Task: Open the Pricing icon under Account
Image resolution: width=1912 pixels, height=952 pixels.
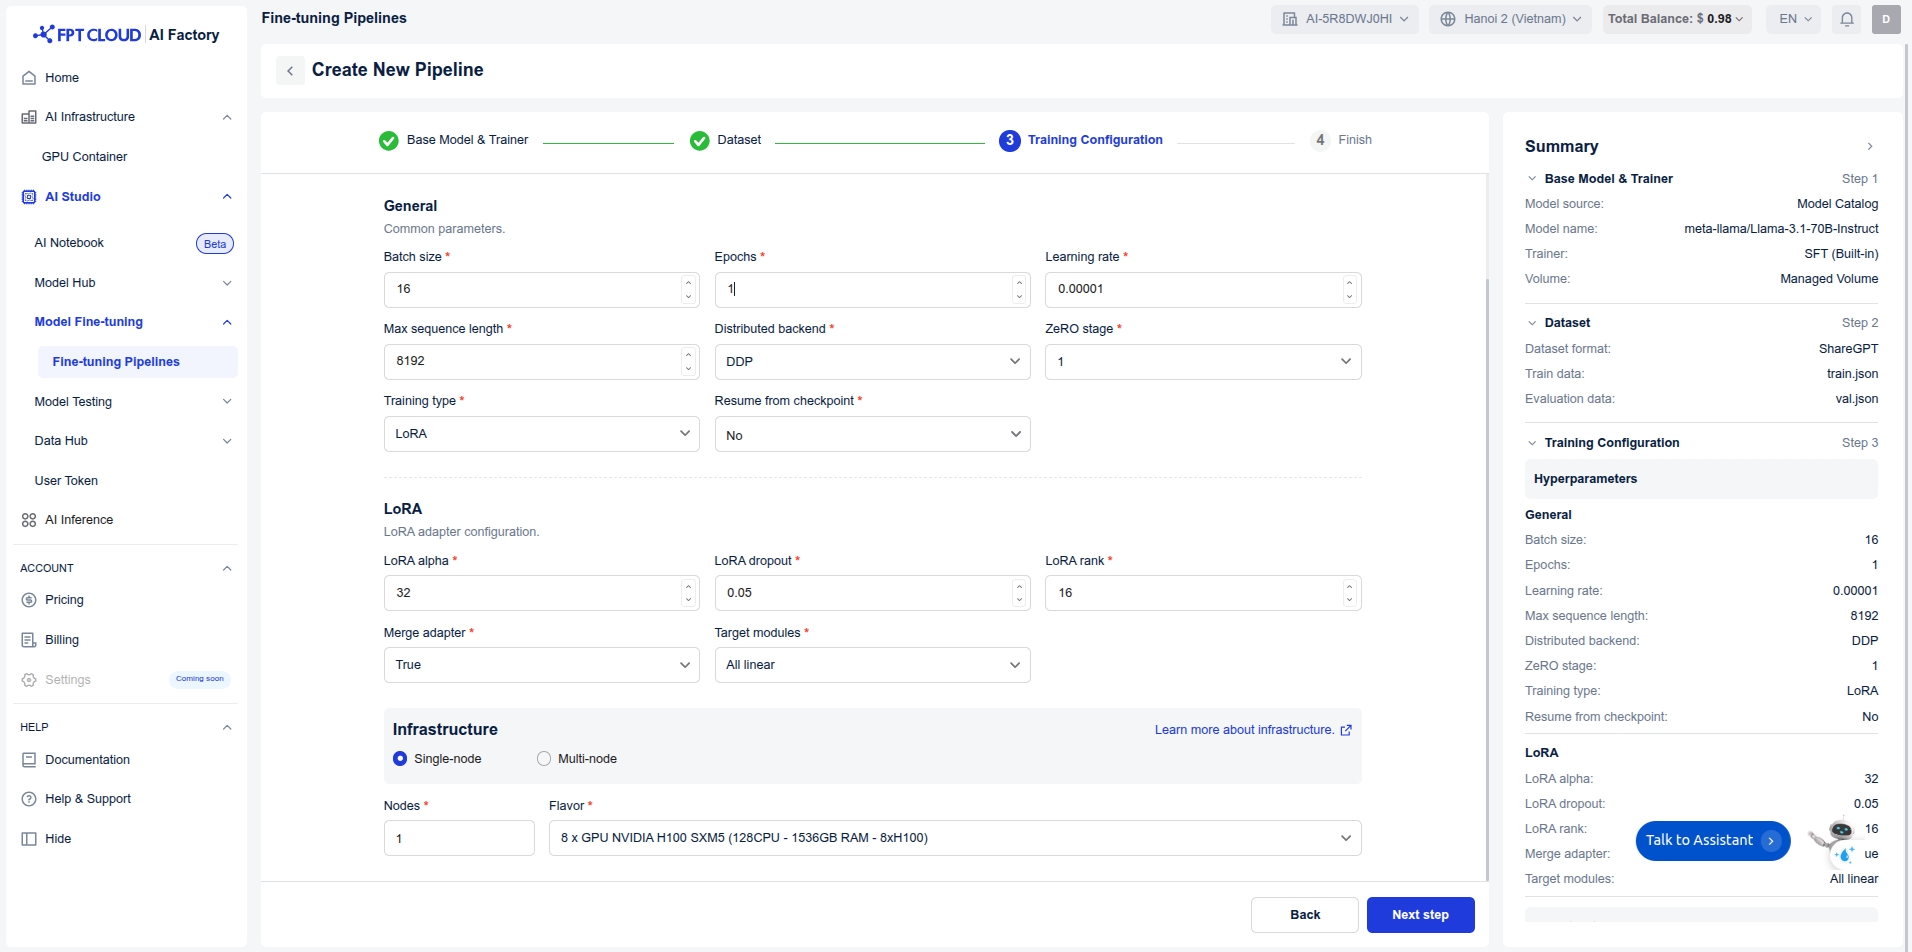Action: 29,600
